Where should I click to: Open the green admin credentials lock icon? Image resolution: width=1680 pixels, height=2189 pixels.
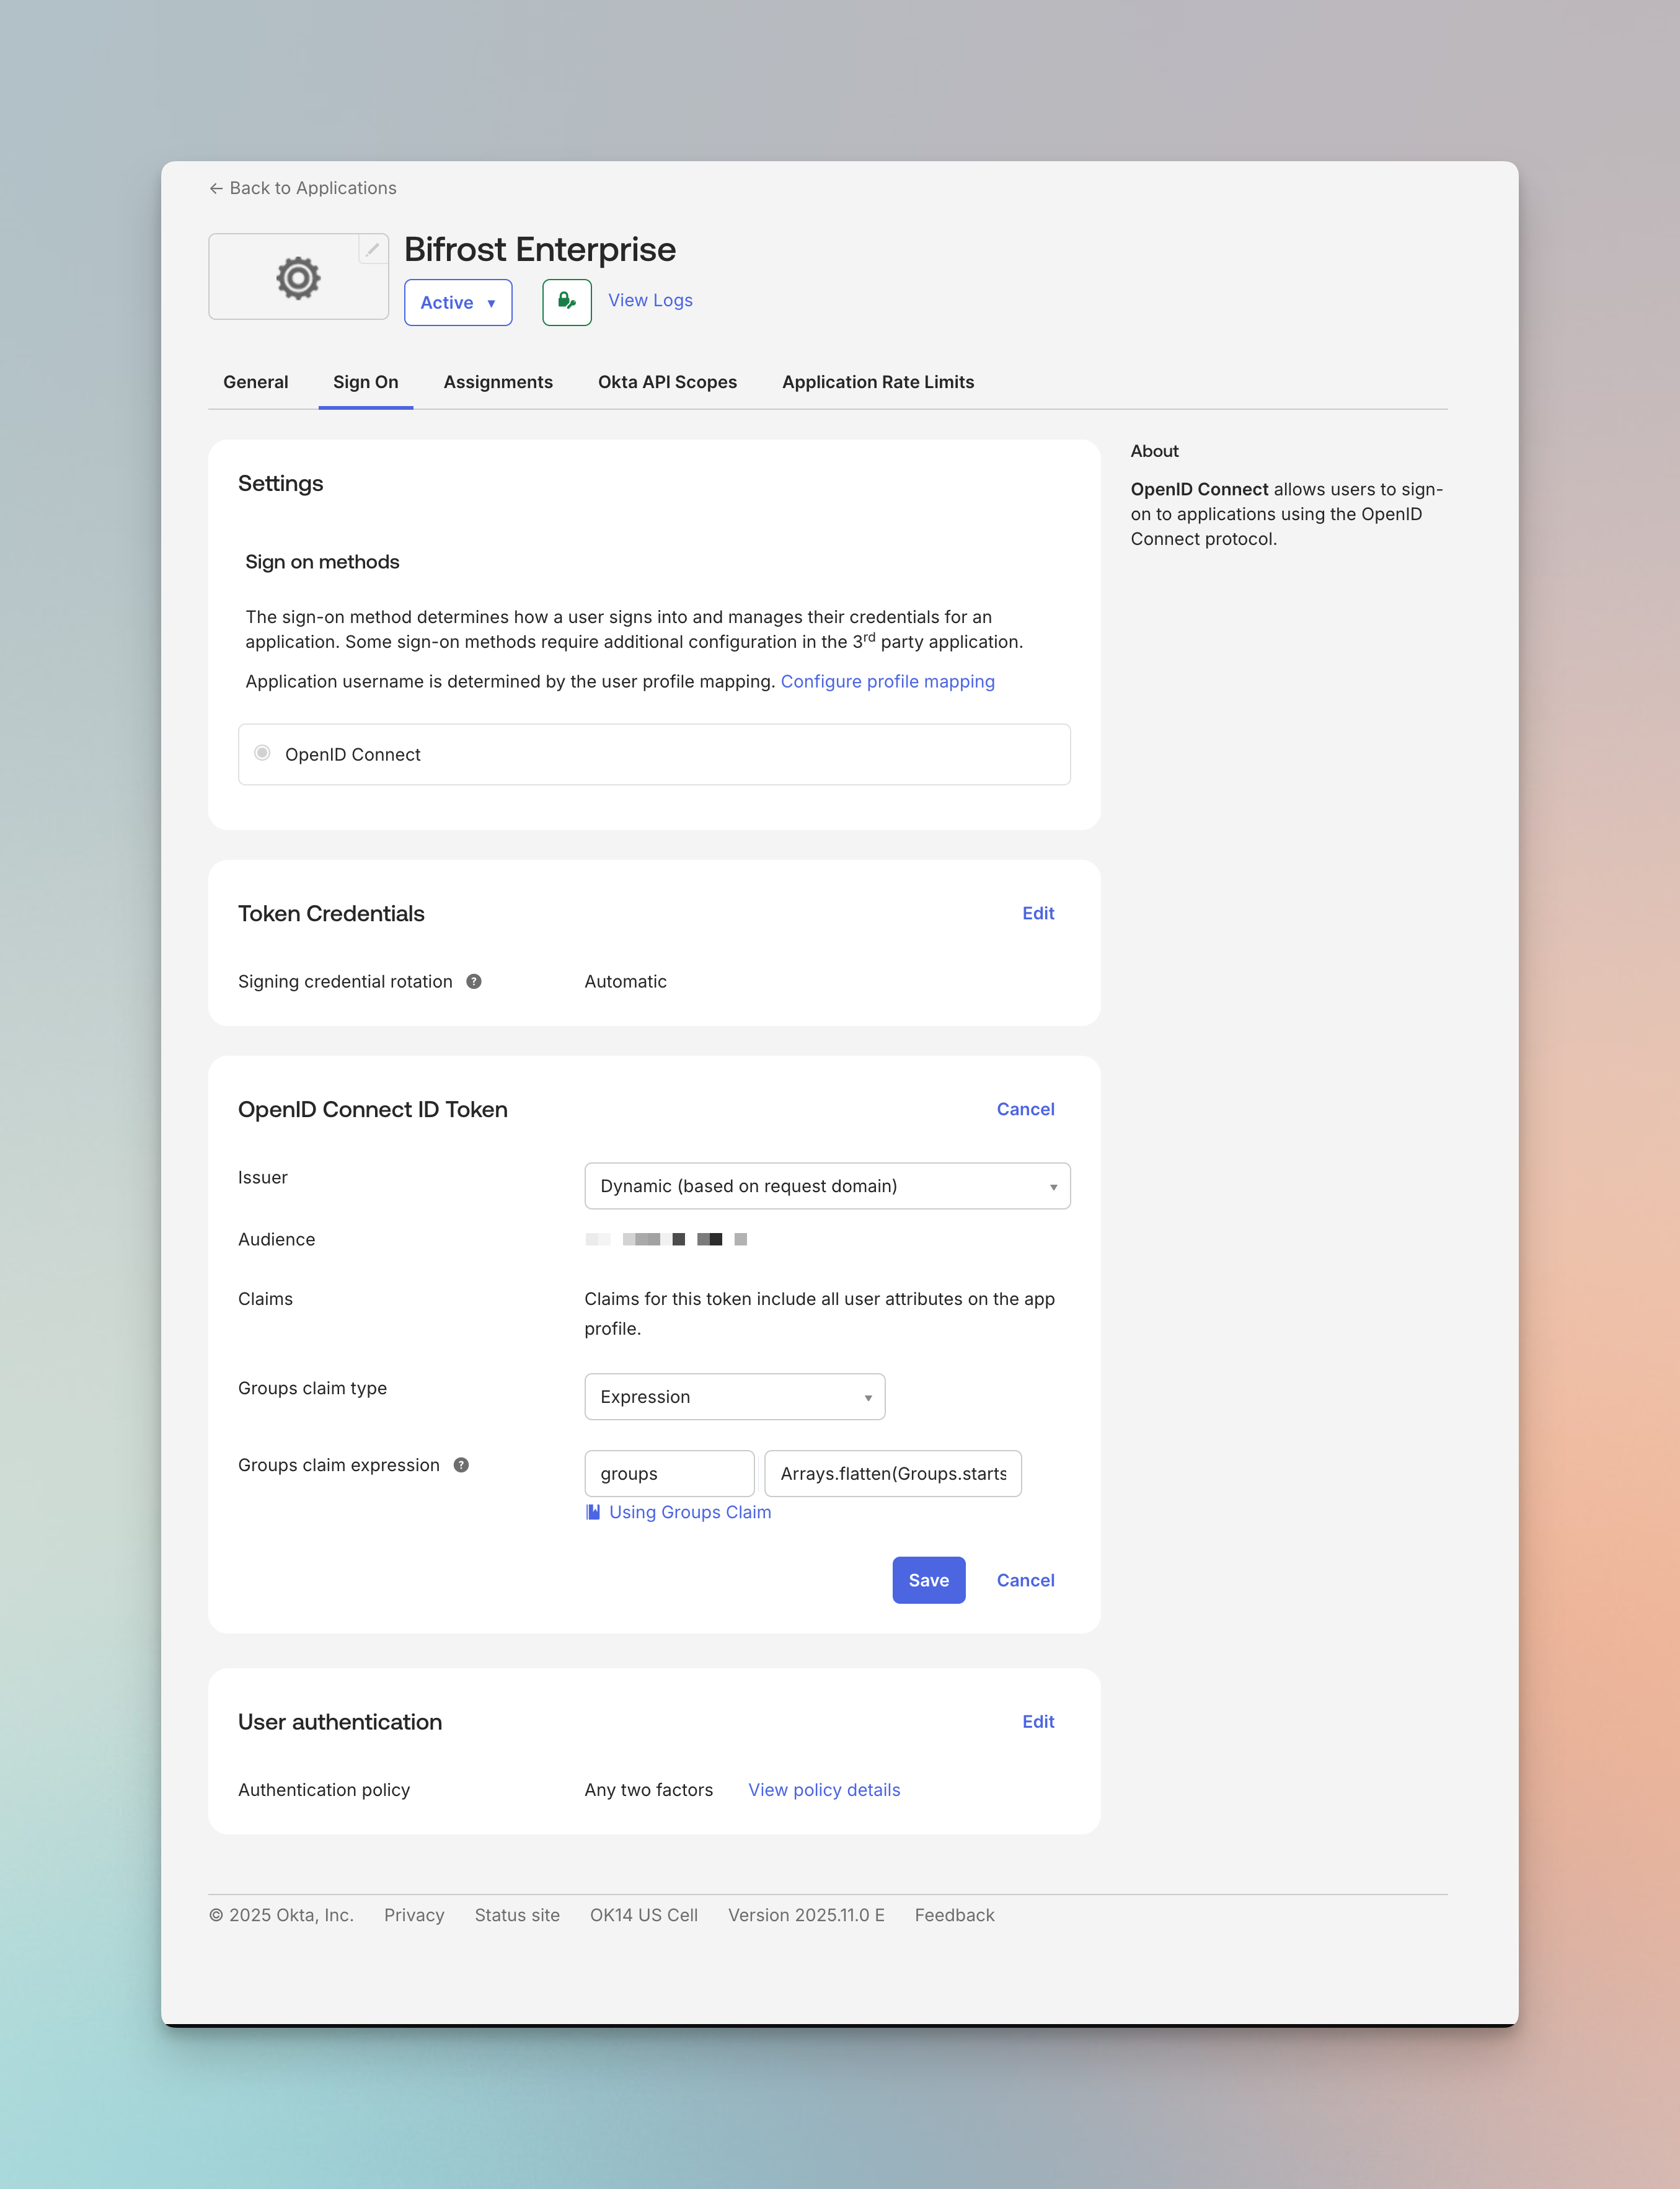566,302
